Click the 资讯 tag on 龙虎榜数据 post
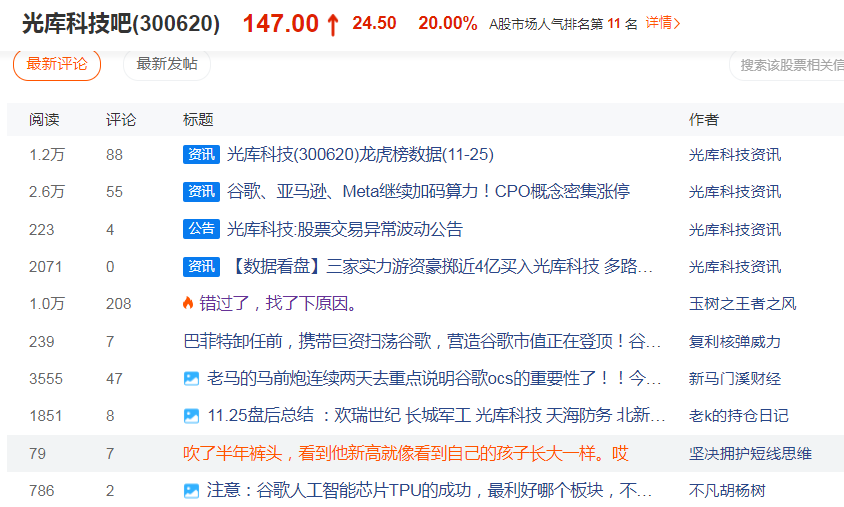This screenshot has width=844, height=507. 201,154
